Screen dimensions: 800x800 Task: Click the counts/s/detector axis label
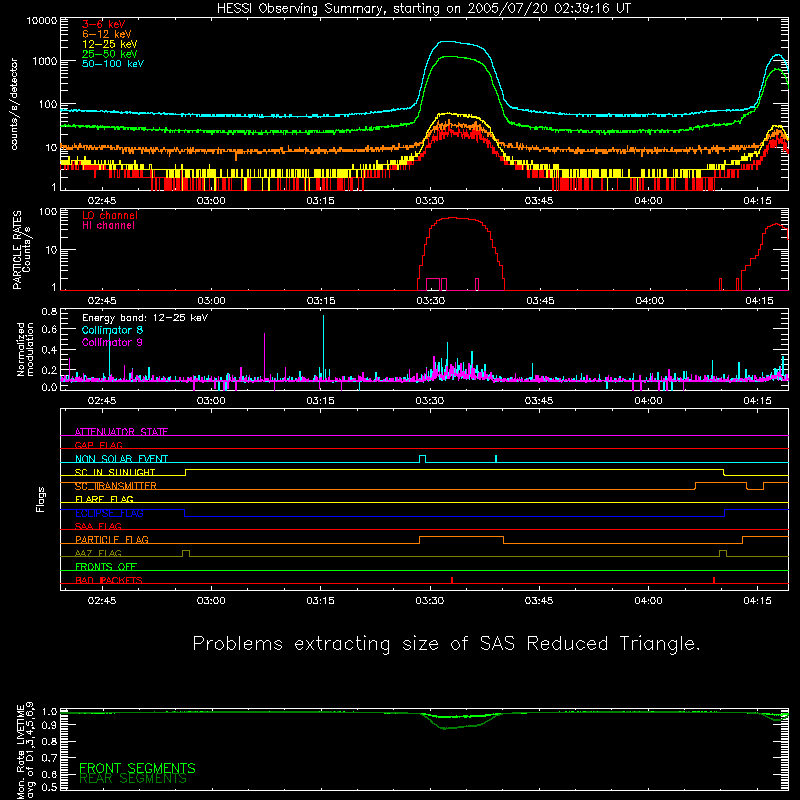coord(14,104)
